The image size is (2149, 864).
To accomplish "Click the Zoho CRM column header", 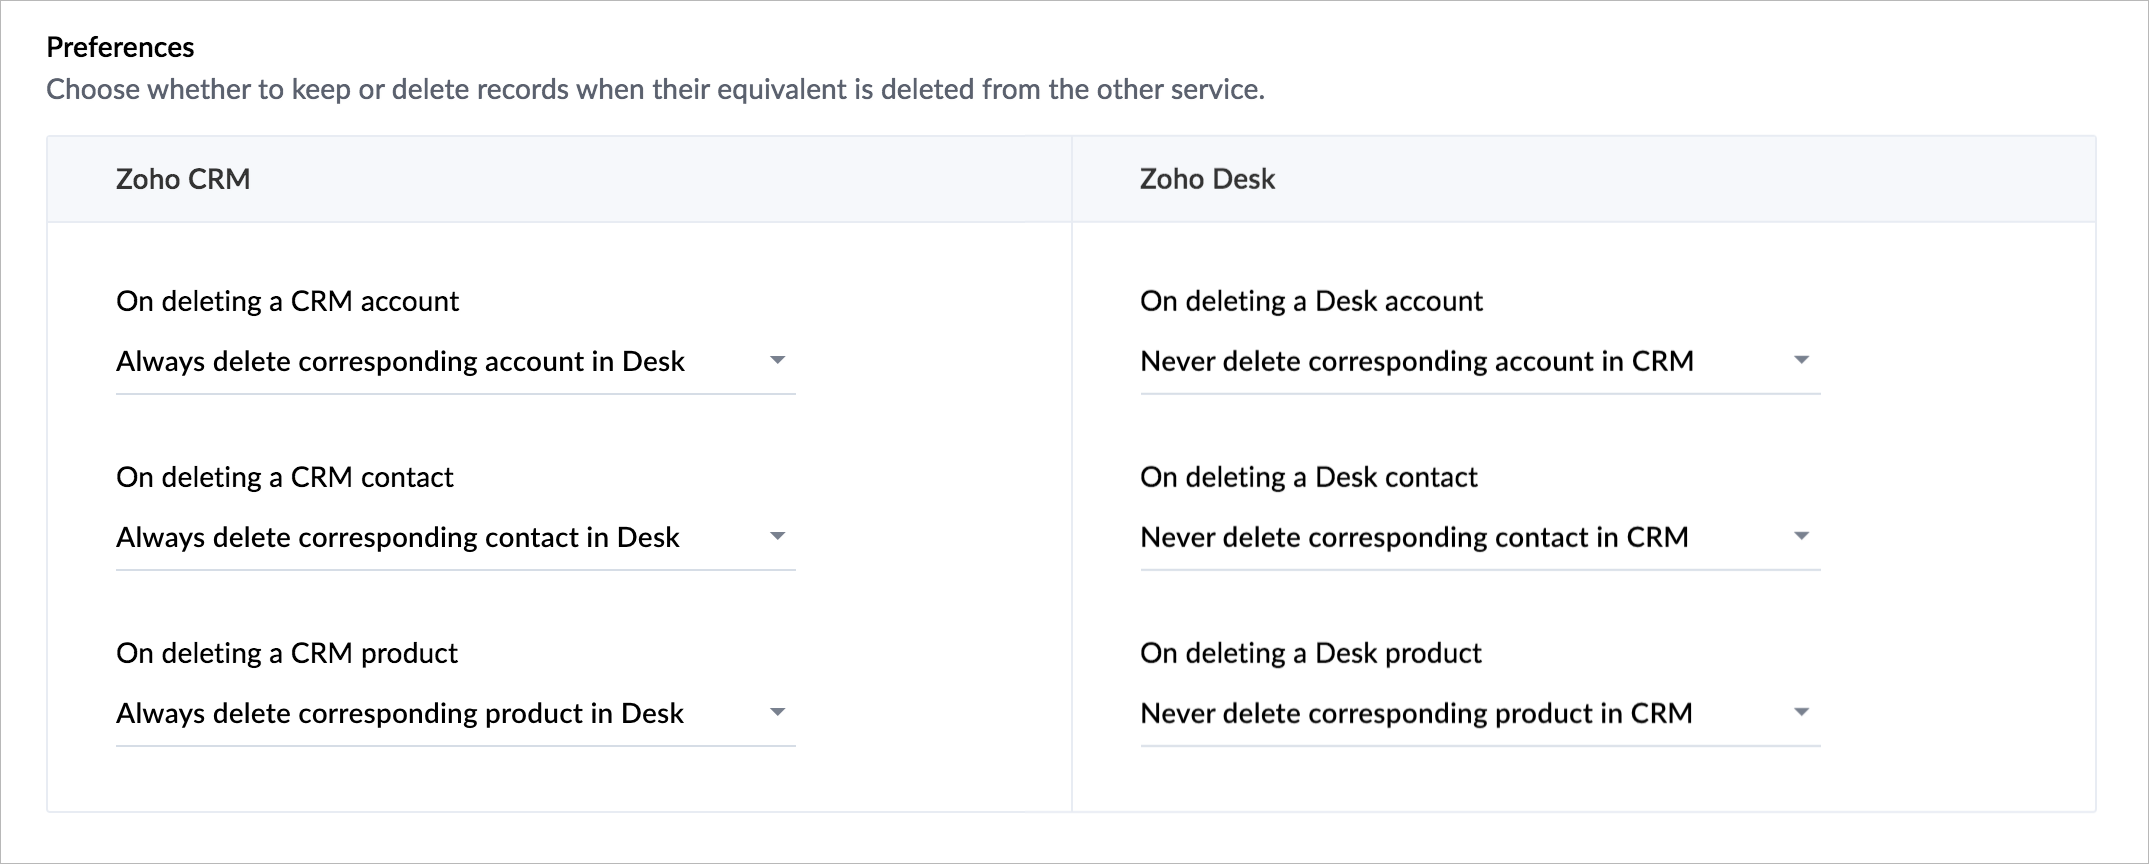I will [183, 180].
